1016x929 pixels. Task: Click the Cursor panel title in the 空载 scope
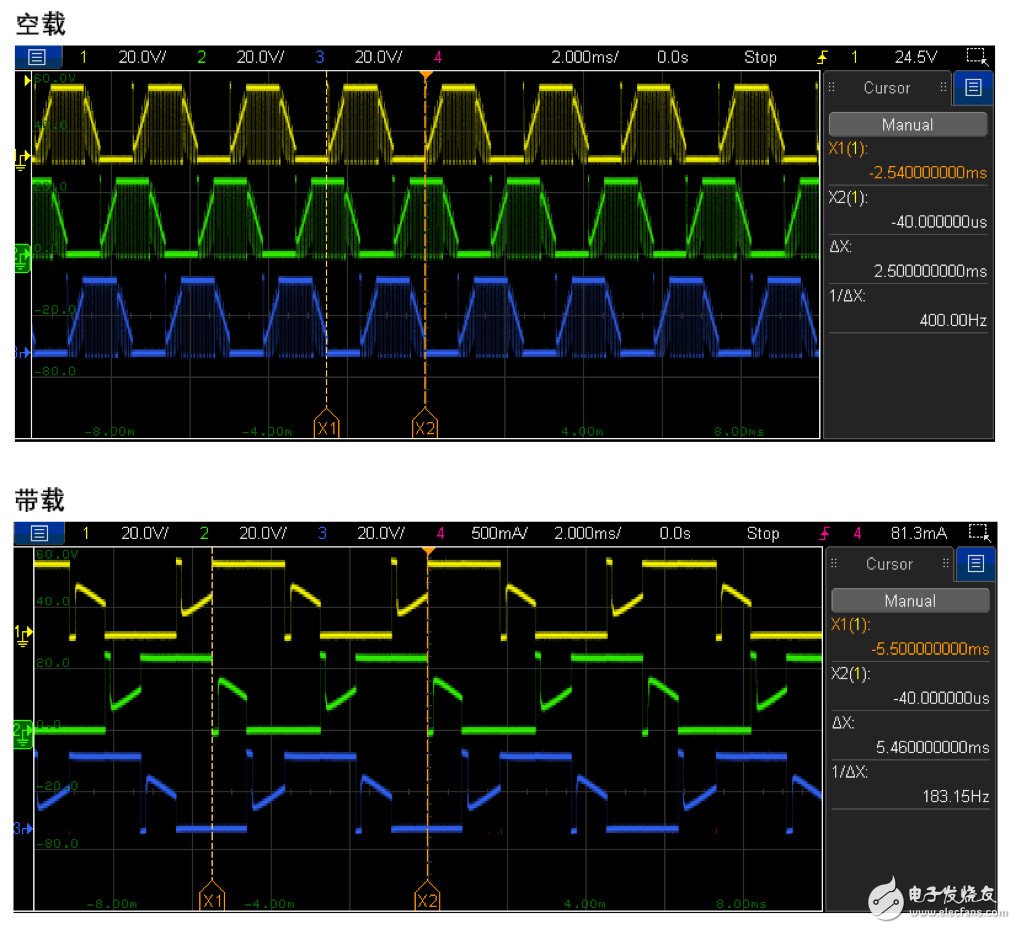tap(887, 87)
